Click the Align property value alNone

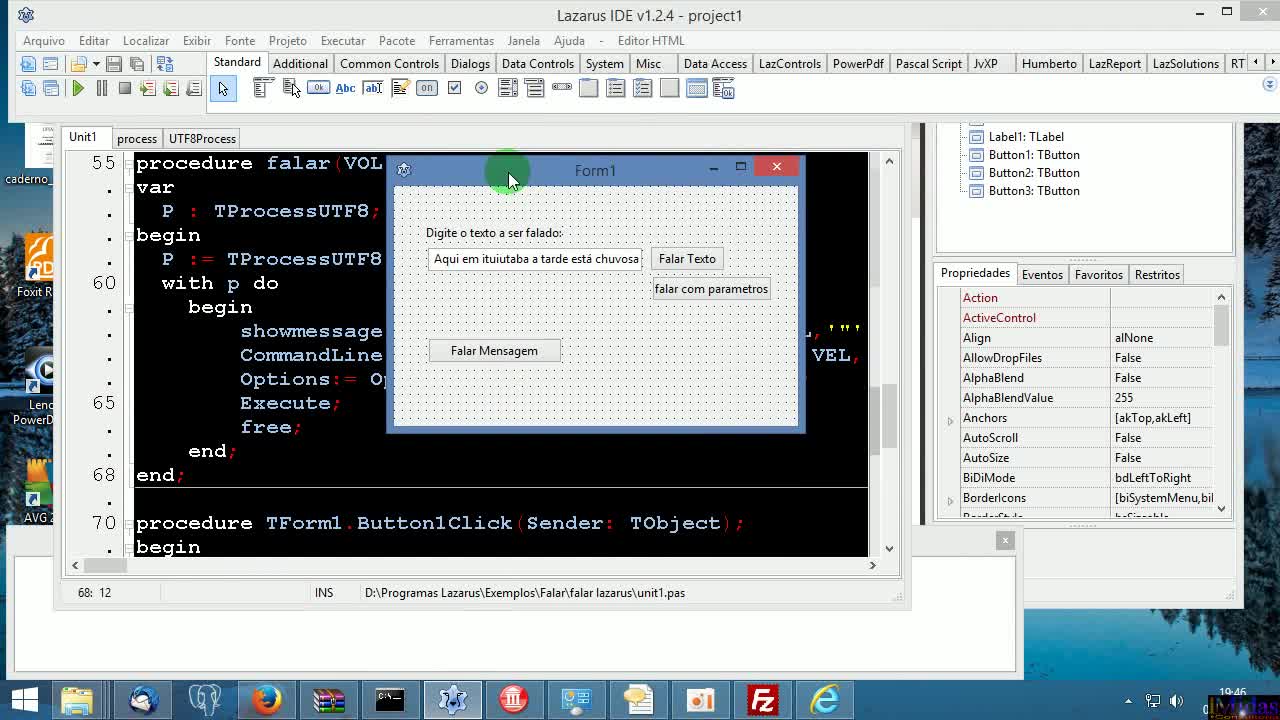[x=1161, y=338]
